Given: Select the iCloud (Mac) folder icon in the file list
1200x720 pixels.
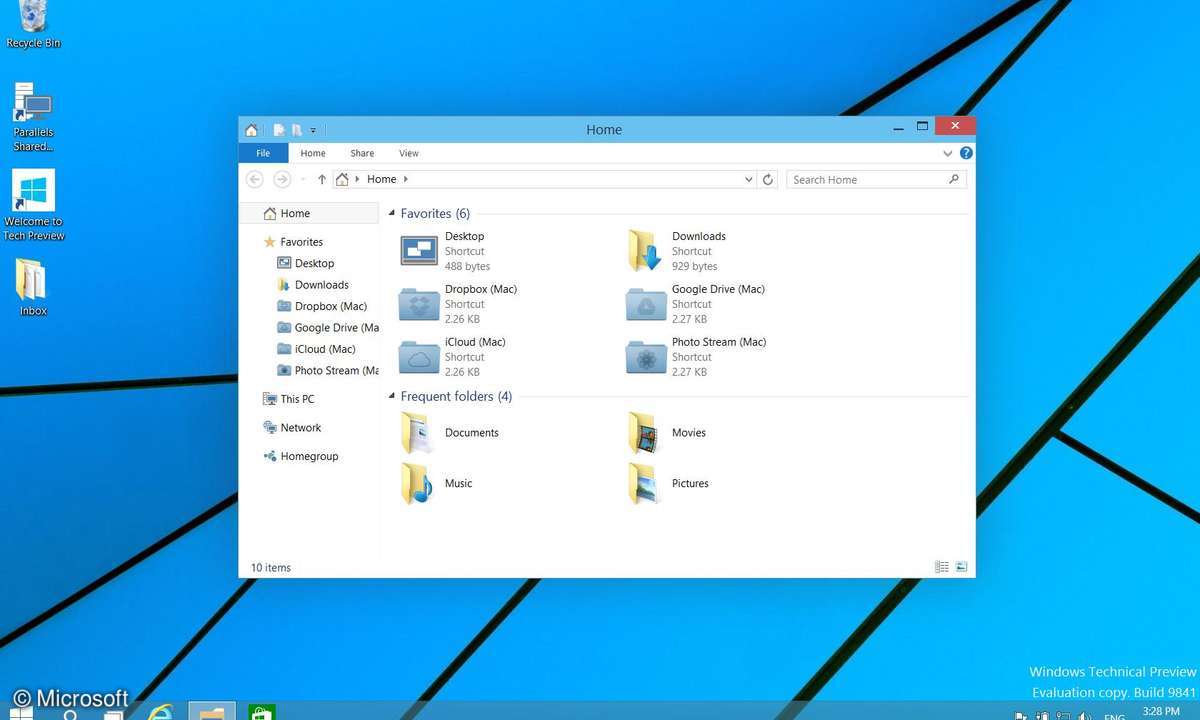Looking at the screenshot, I should click(419, 357).
